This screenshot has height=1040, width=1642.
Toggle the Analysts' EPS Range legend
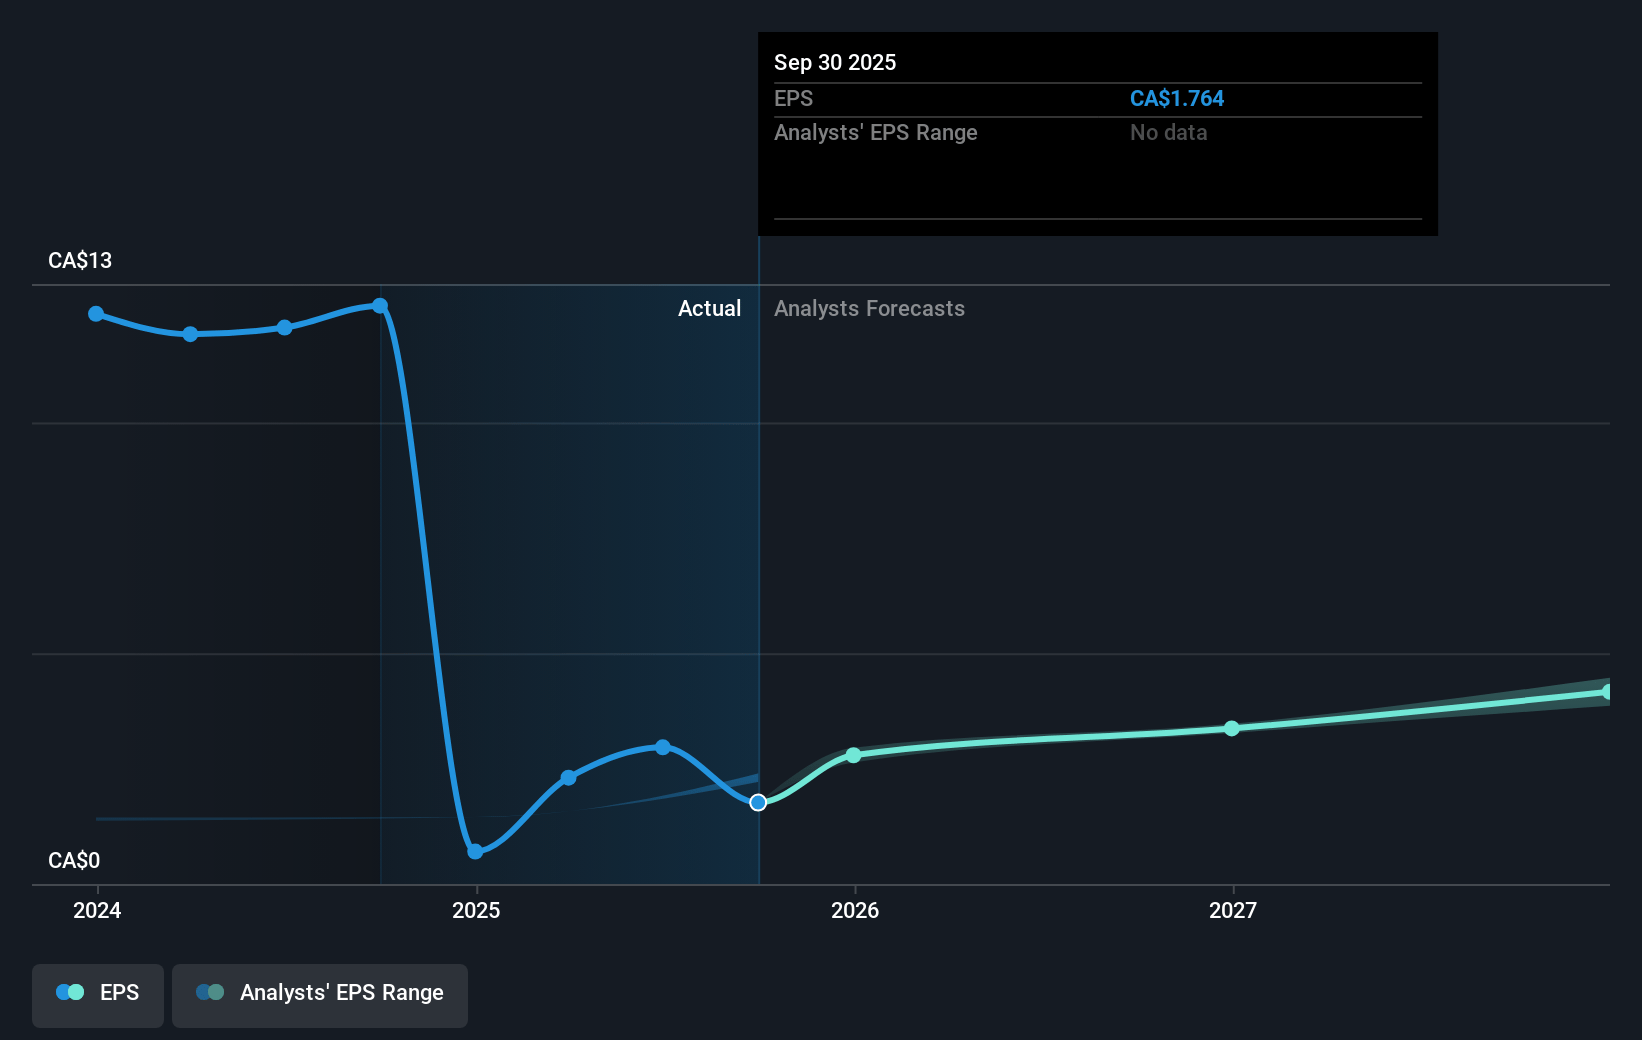click(x=320, y=994)
